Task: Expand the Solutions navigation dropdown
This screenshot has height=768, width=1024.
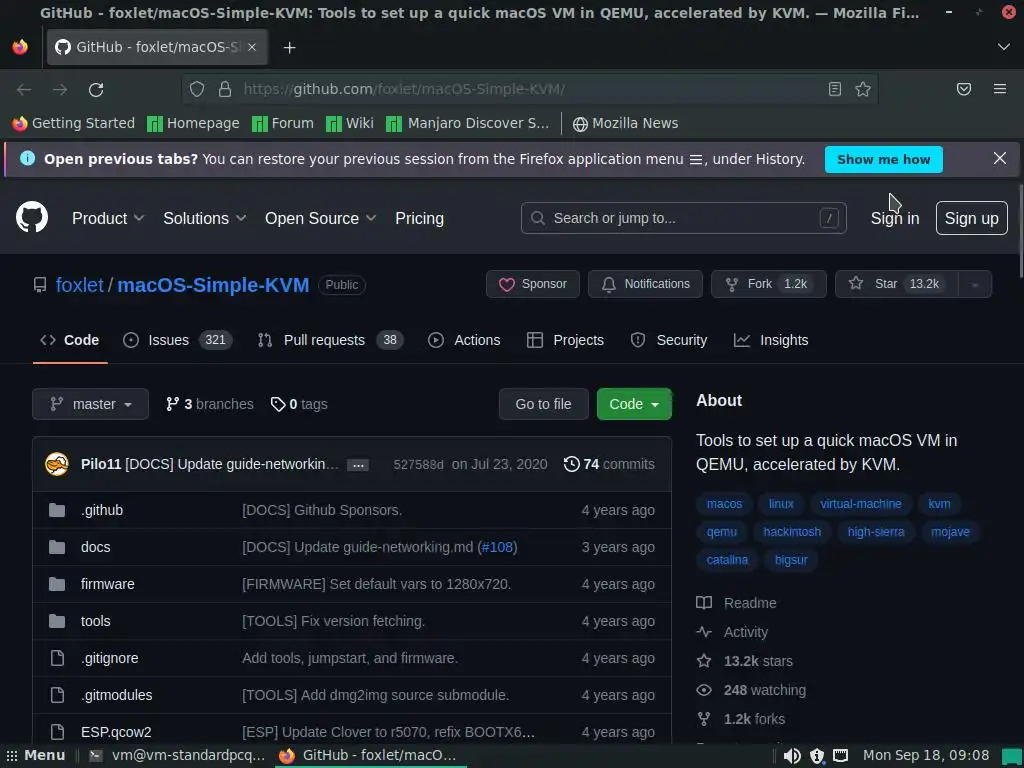Action: pyautogui.click(x=204, y=218)
